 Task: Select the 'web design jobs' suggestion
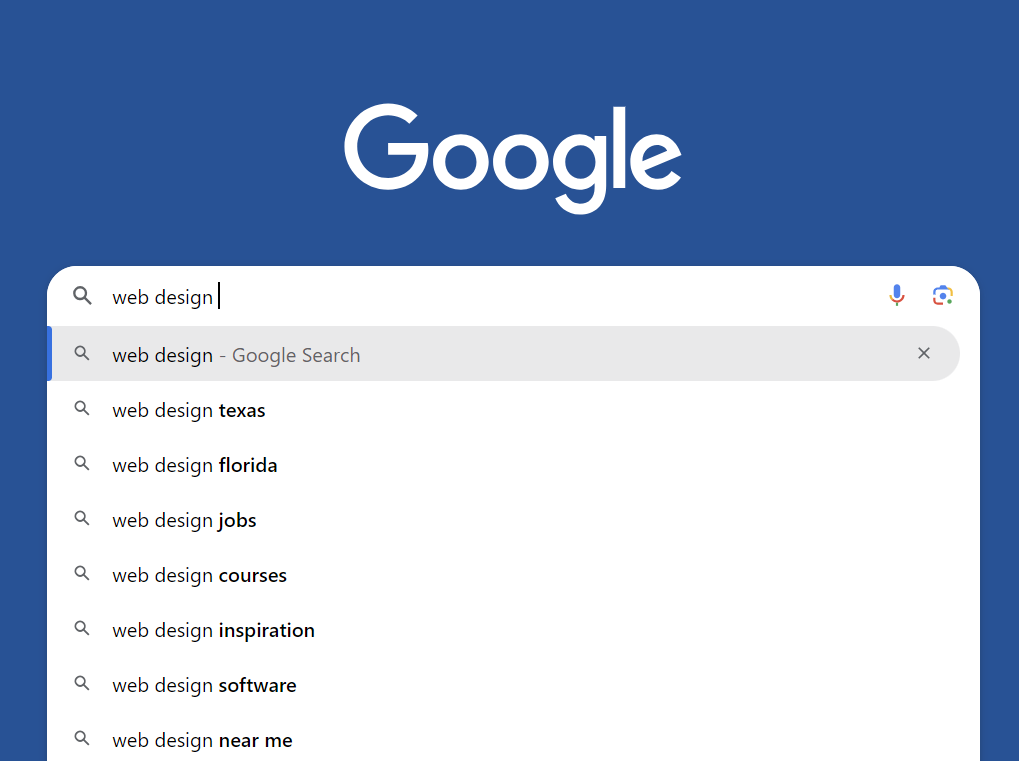click(184, 520)
